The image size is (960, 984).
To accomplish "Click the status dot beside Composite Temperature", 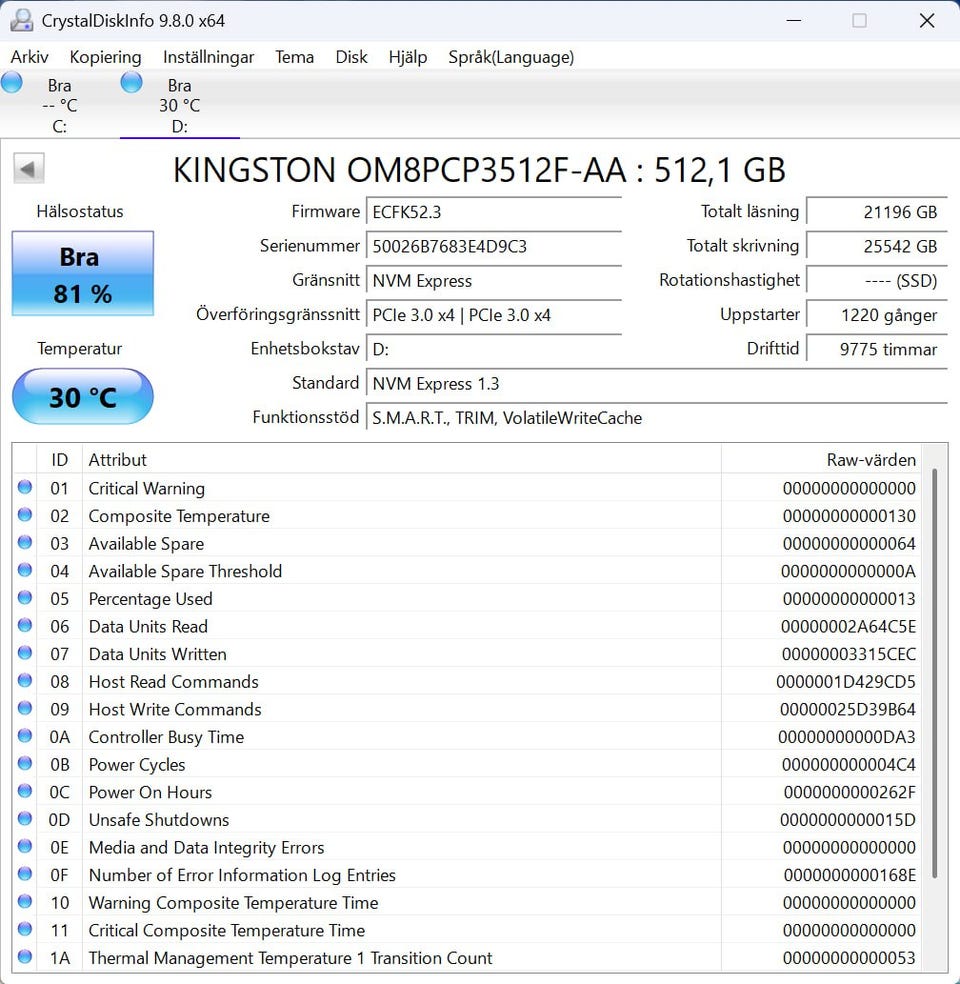I will [25, 515].
